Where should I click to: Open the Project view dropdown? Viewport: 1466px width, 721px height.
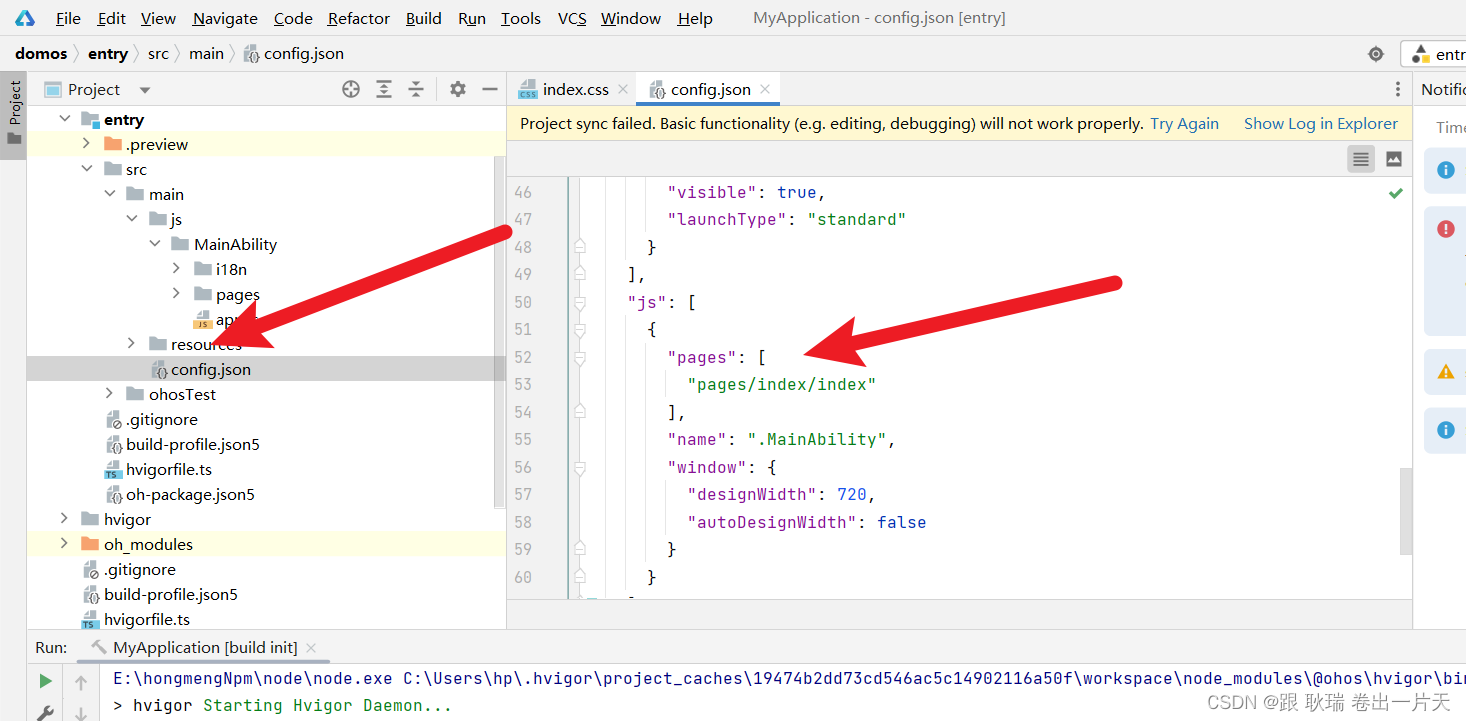pos(145,90)
